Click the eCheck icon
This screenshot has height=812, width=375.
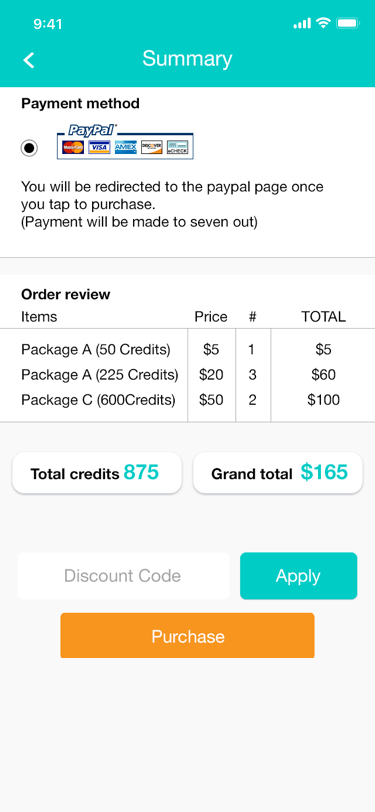point(178,148)
